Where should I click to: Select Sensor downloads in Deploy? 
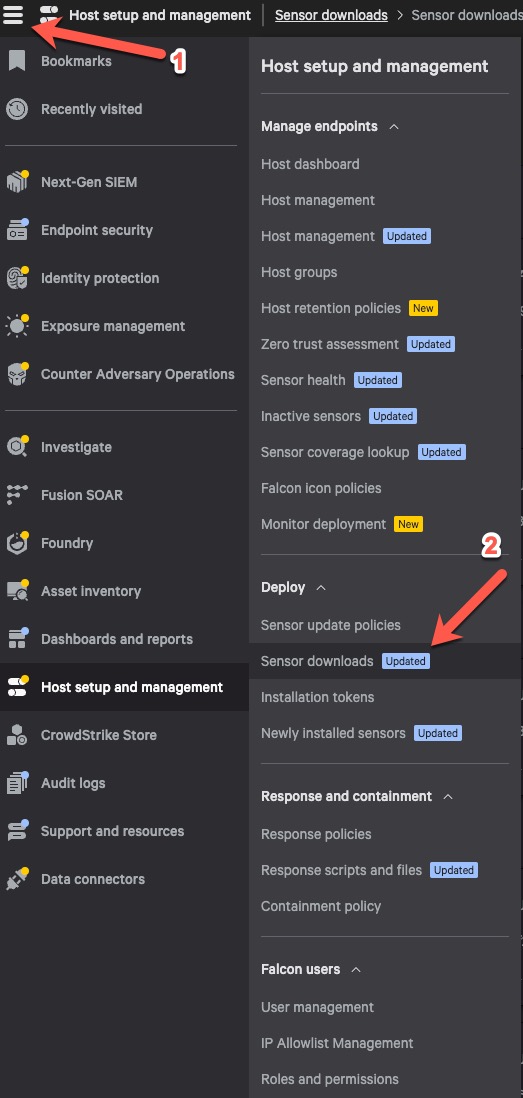click(317, 661)
